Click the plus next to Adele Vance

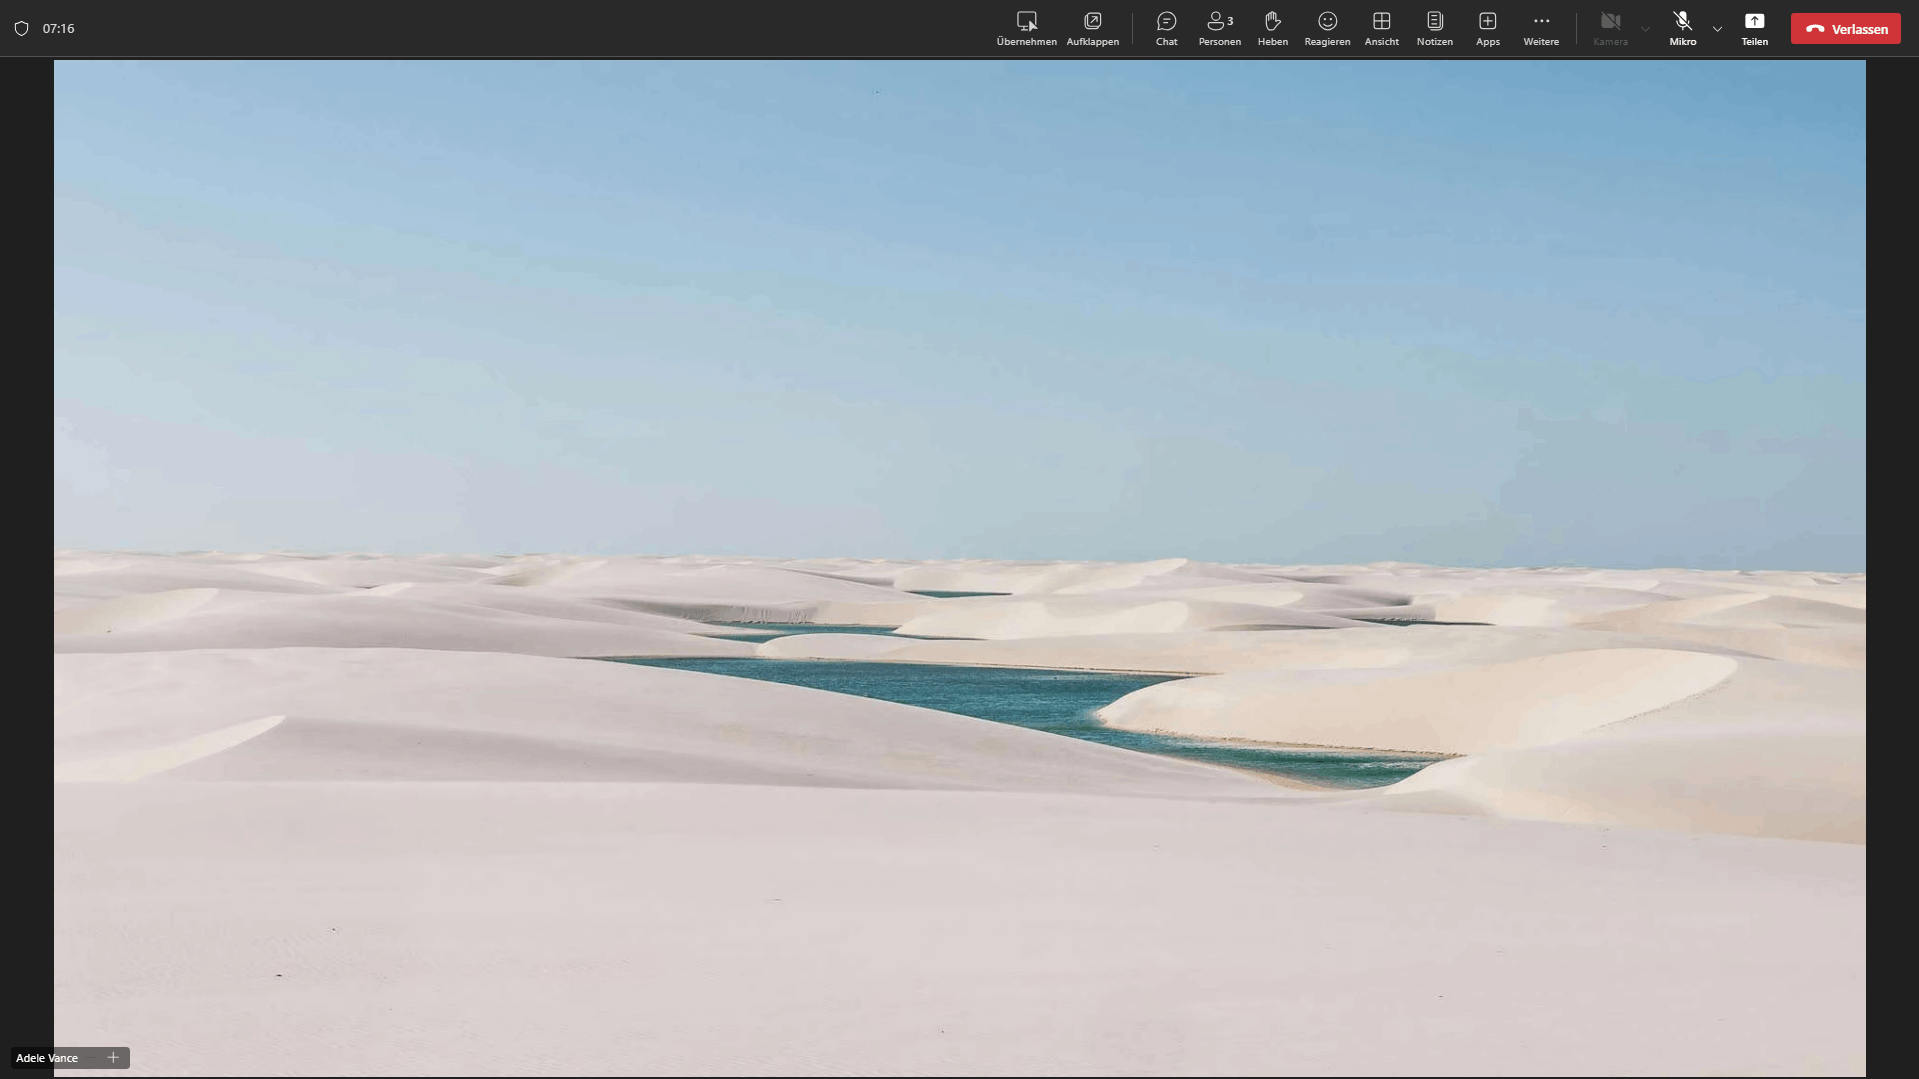click(113, 1057)
